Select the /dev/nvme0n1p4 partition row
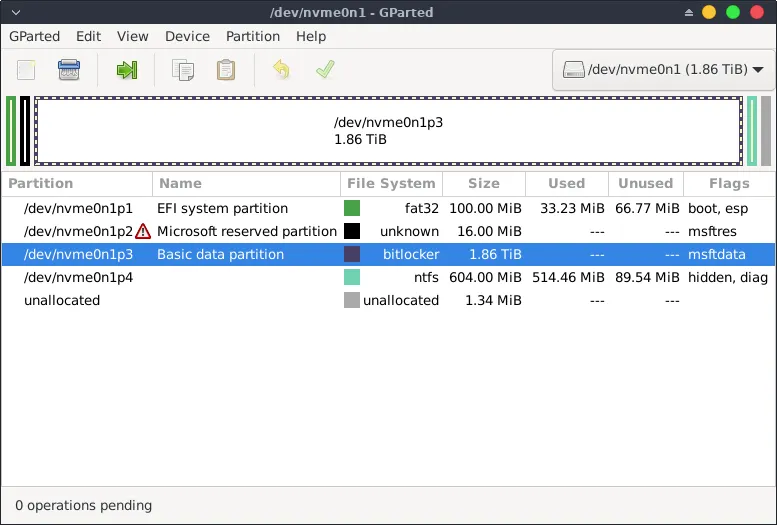 pyautogui.click(x=78, y=277)
